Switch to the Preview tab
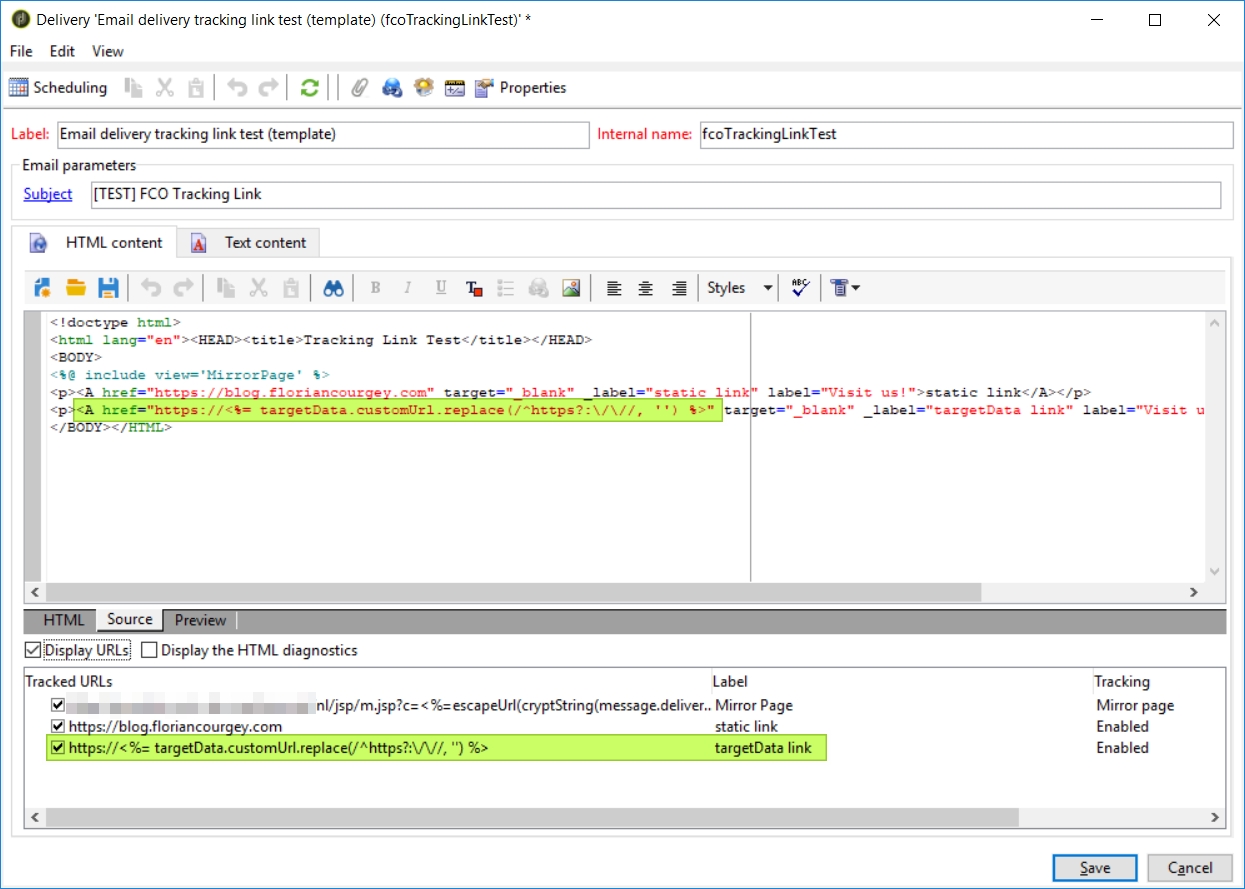 coord(200,620)
